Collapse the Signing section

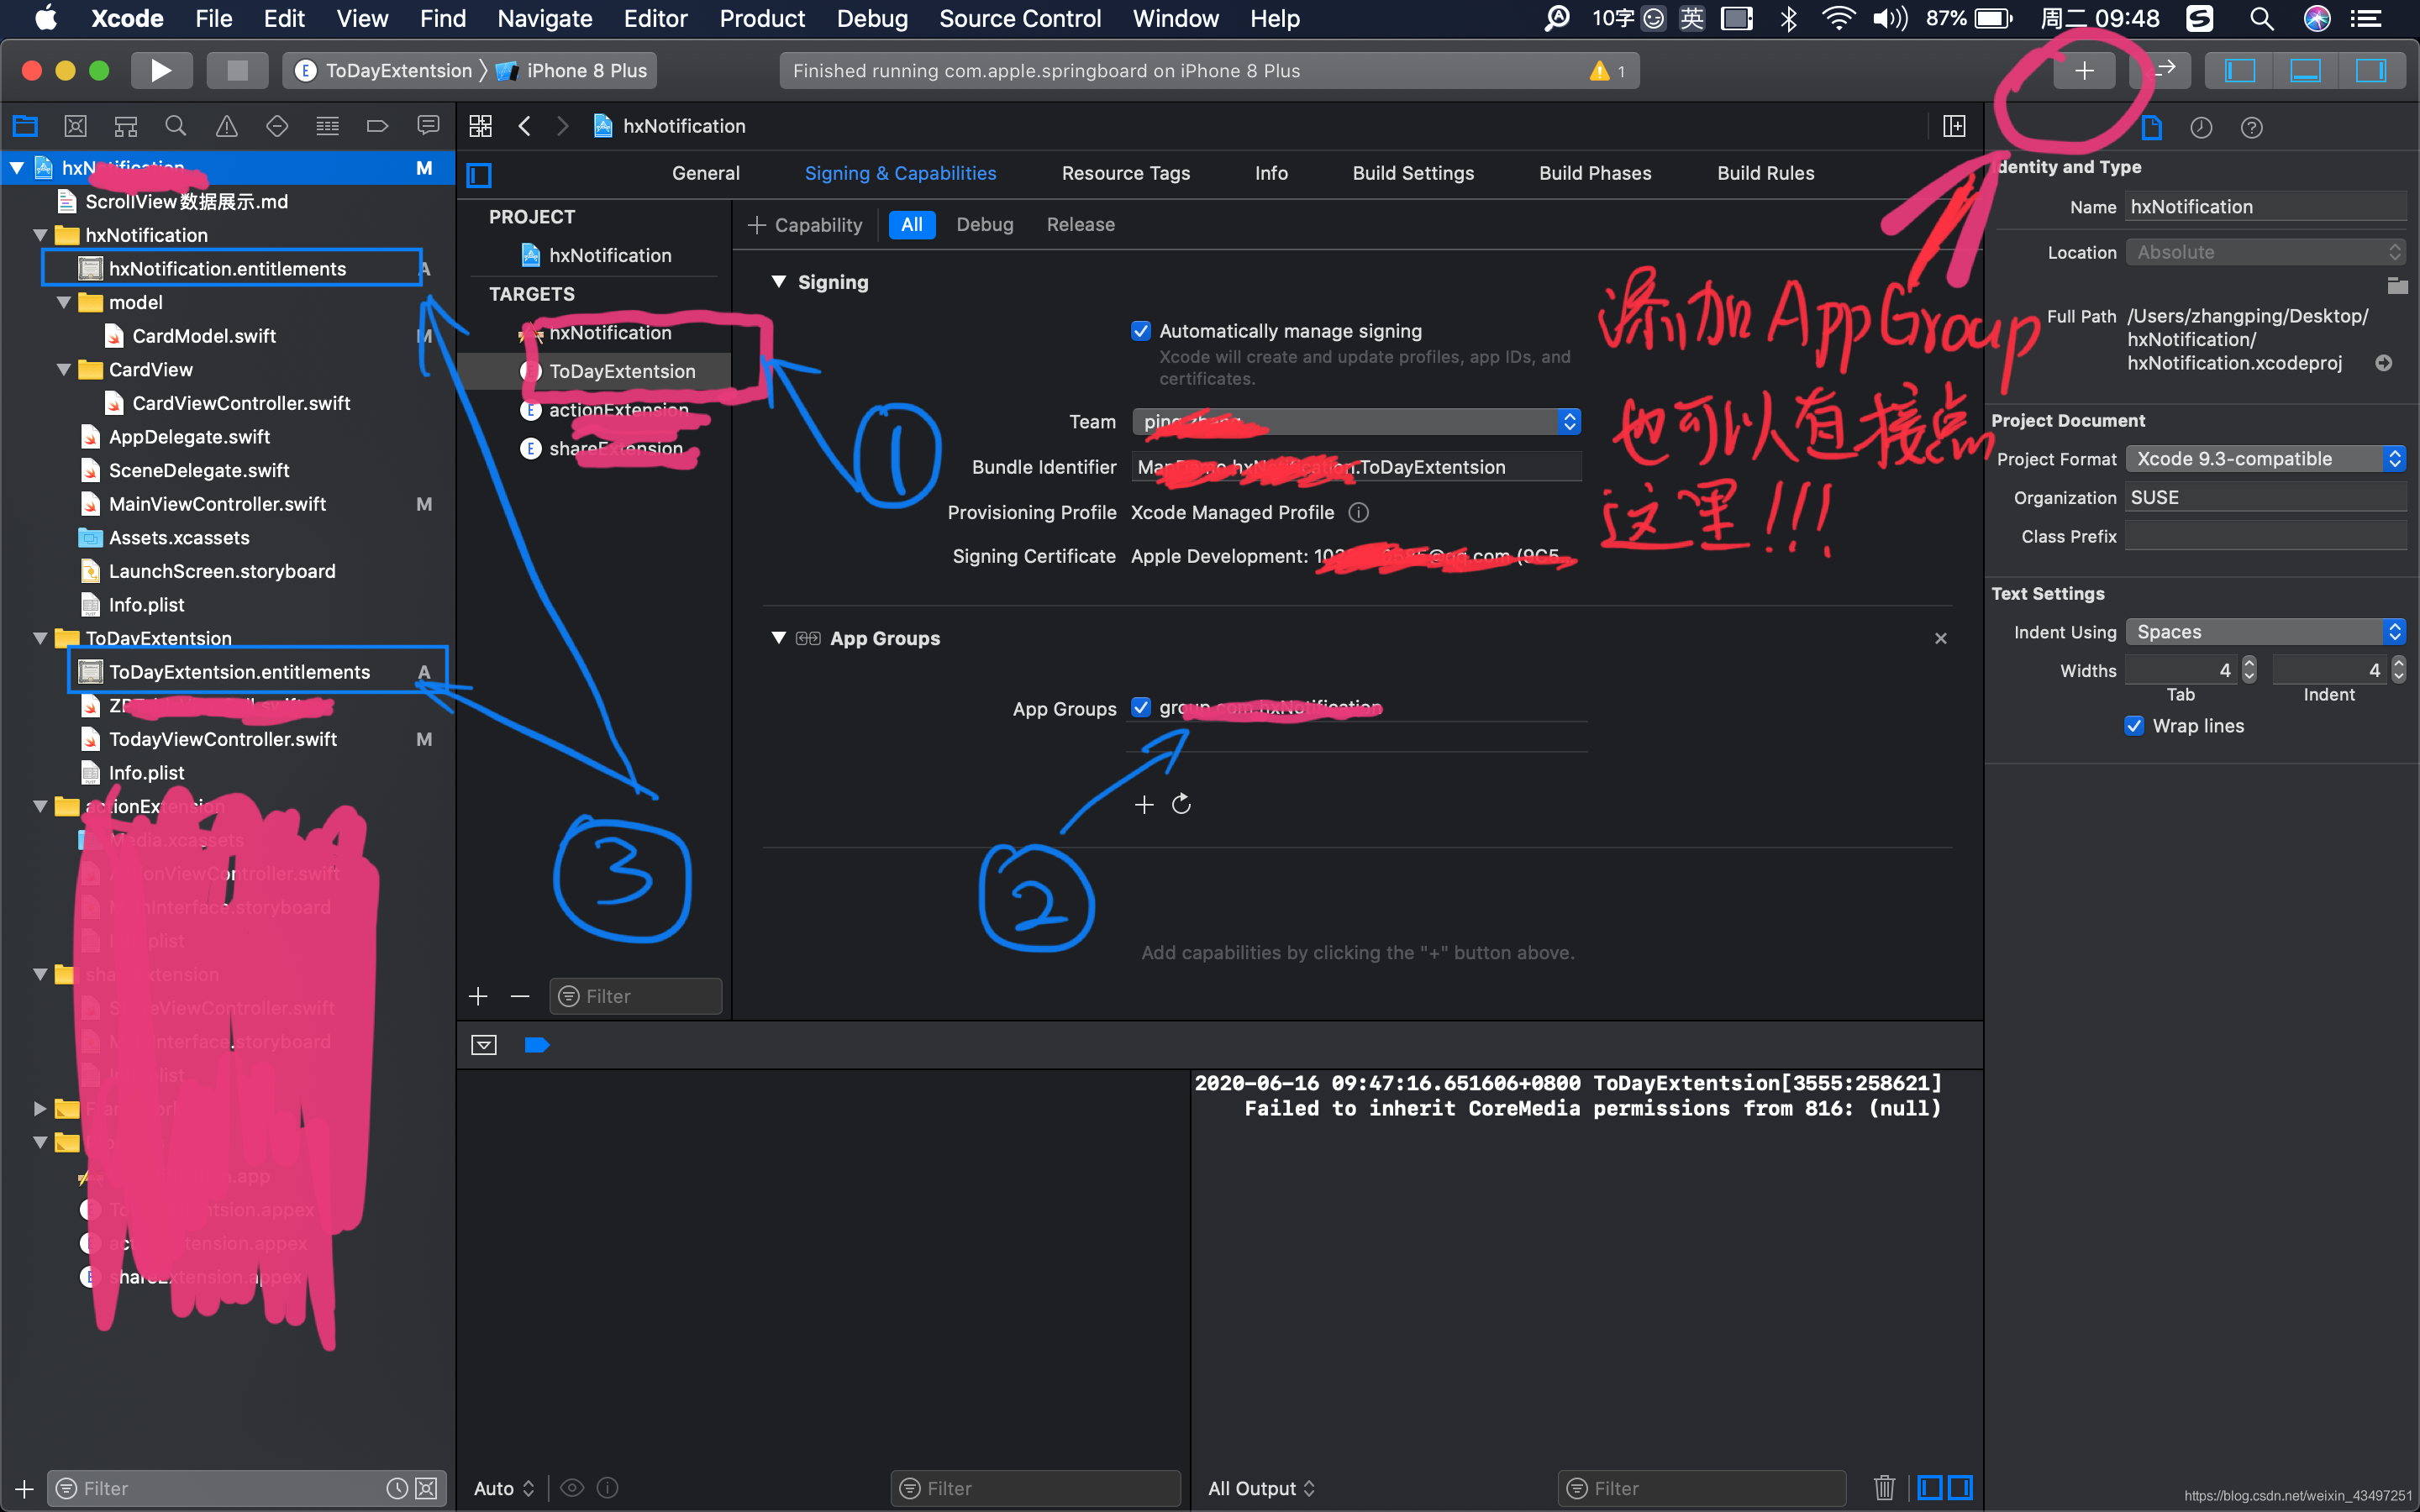click(x=779, y=282)
